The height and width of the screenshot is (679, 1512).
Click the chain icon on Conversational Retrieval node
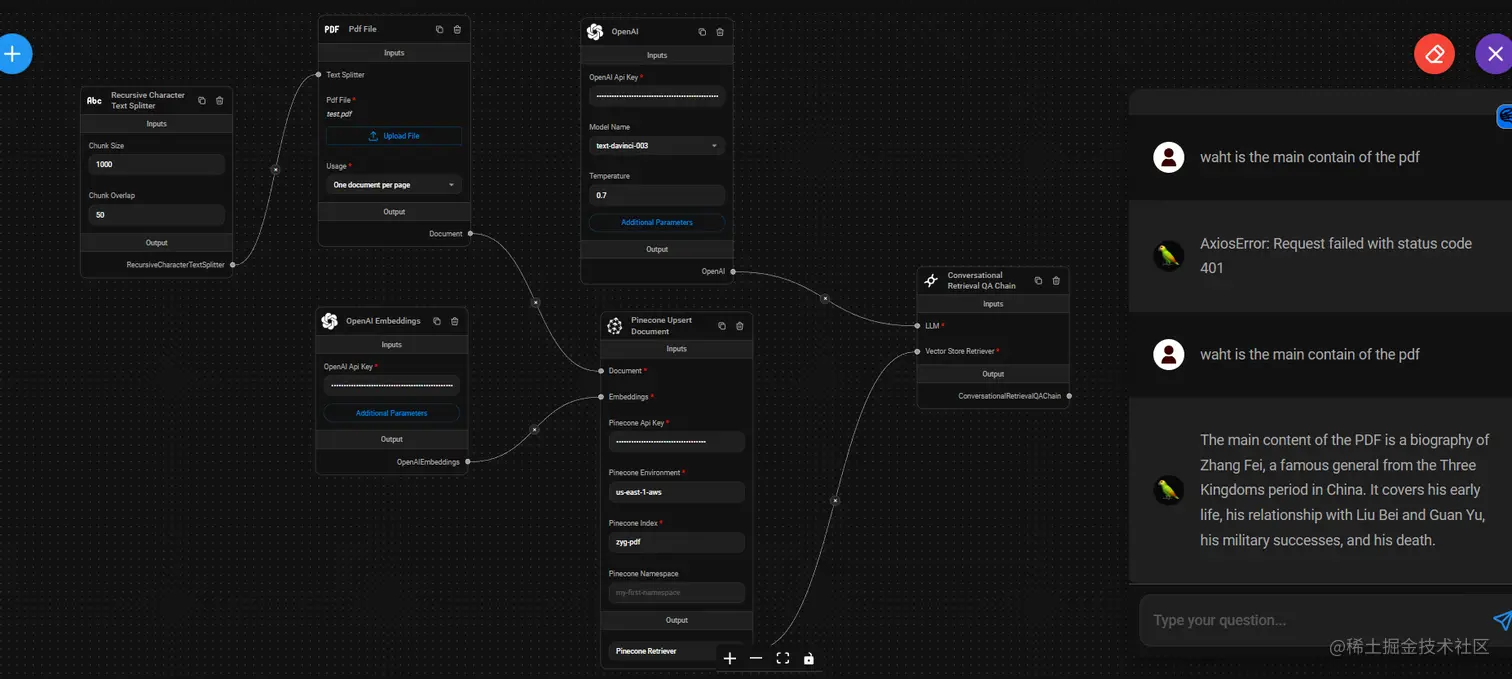click(x=931, y=281)
